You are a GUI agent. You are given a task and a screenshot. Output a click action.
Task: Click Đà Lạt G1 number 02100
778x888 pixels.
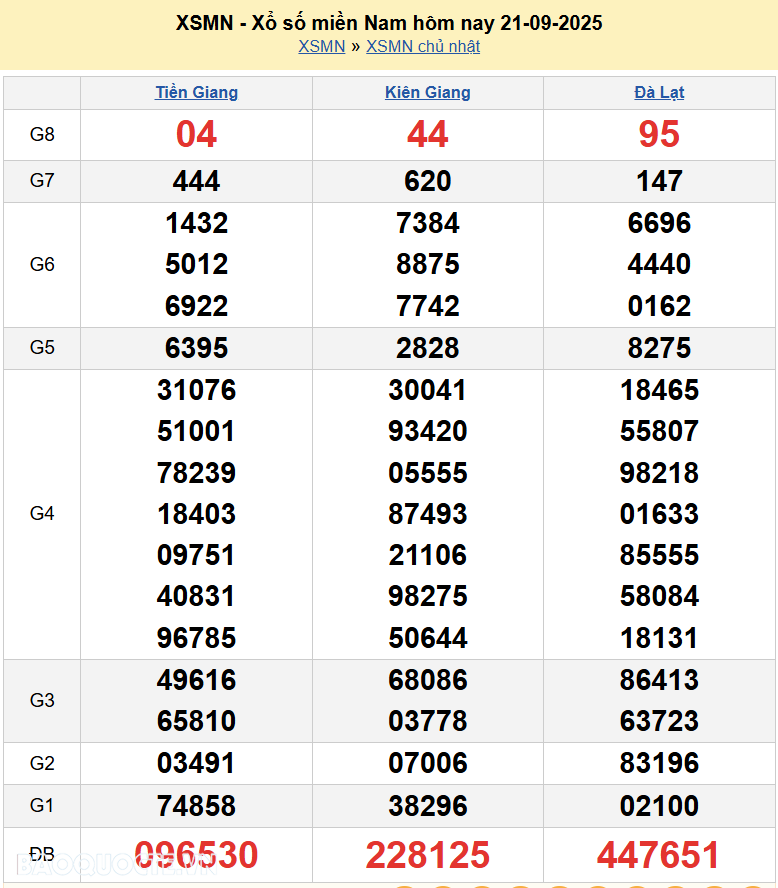pyautogui.click(x=659, y=806)
